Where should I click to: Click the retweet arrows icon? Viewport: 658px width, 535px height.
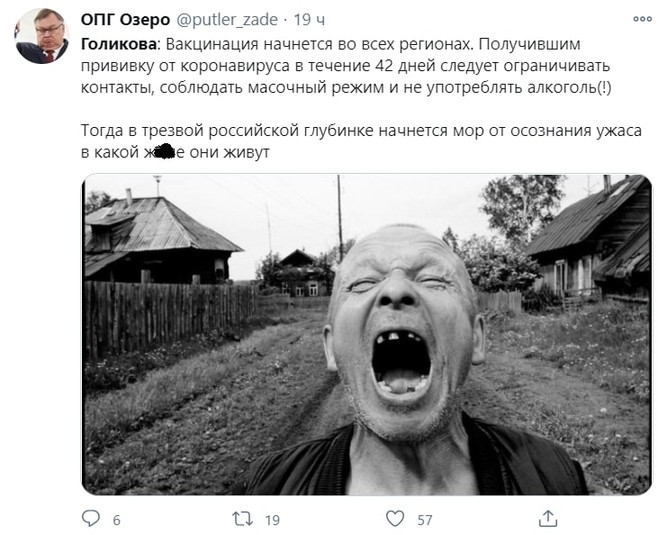243,519
